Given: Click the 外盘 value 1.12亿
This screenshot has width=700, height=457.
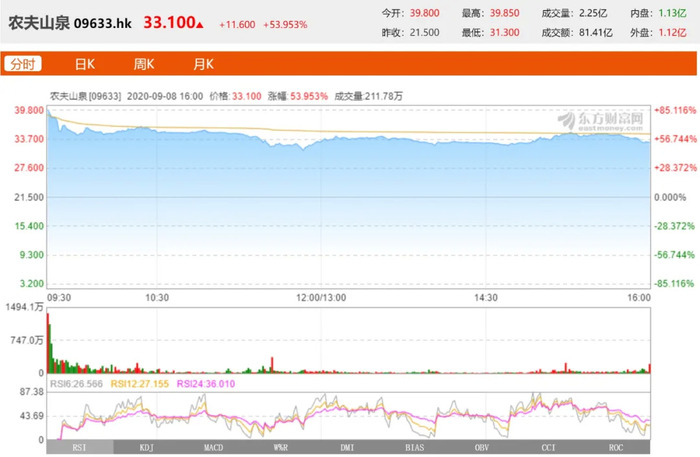Looking at the screenshot, I should point(672,33).
